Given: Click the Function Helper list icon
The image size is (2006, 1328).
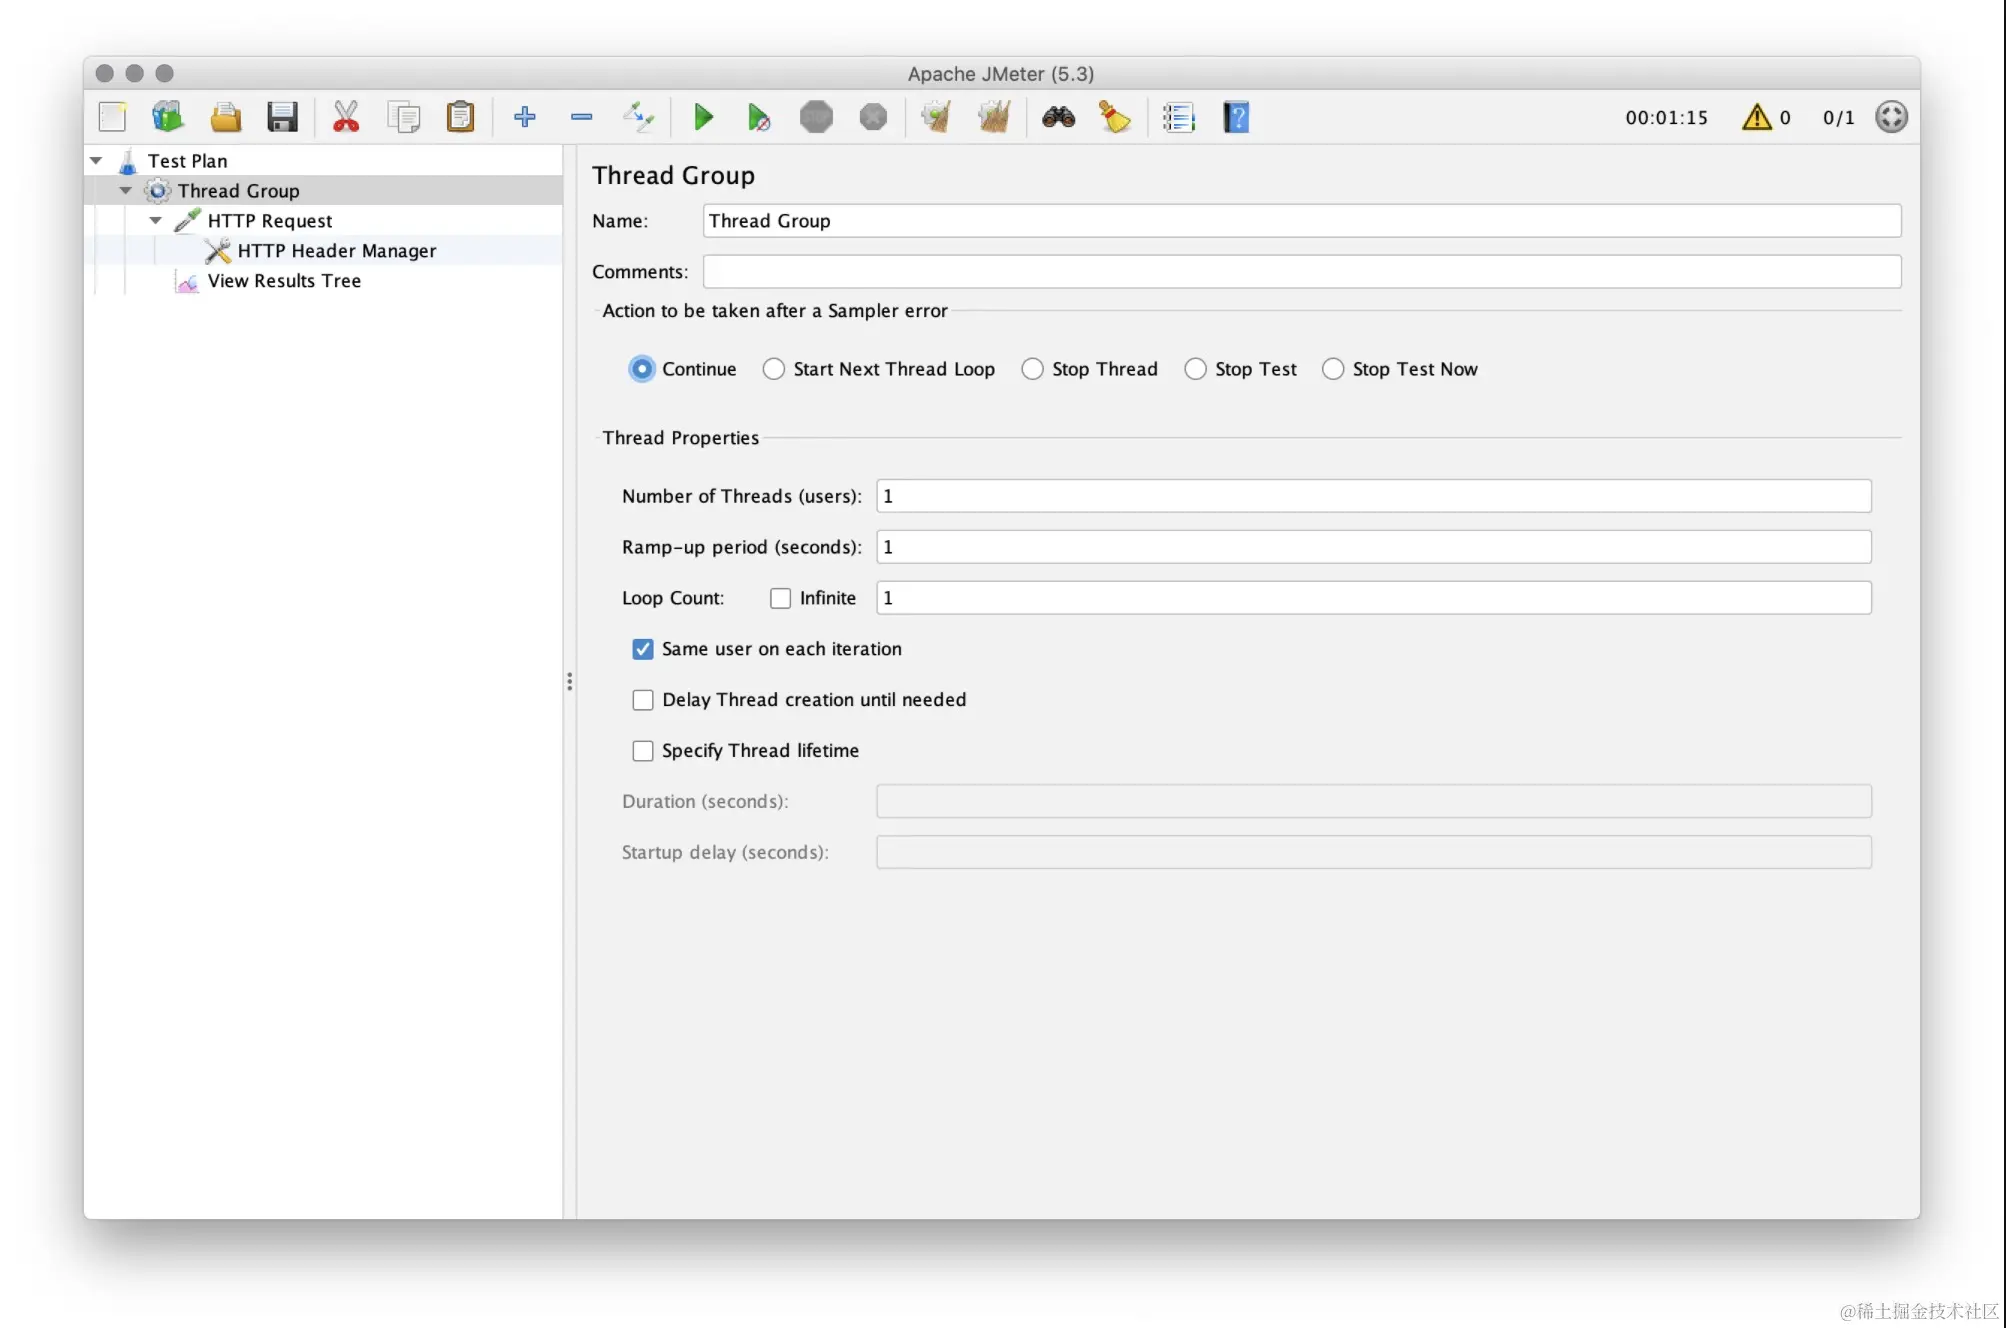Looking at the screenshot, I should click(x=1179, y=117).
